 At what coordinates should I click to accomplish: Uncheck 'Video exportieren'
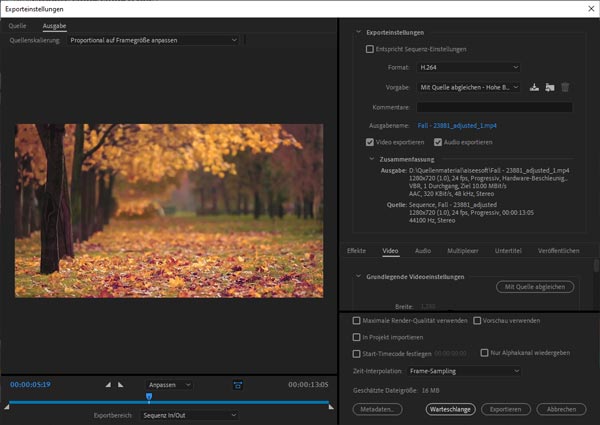tap(370, 142)
